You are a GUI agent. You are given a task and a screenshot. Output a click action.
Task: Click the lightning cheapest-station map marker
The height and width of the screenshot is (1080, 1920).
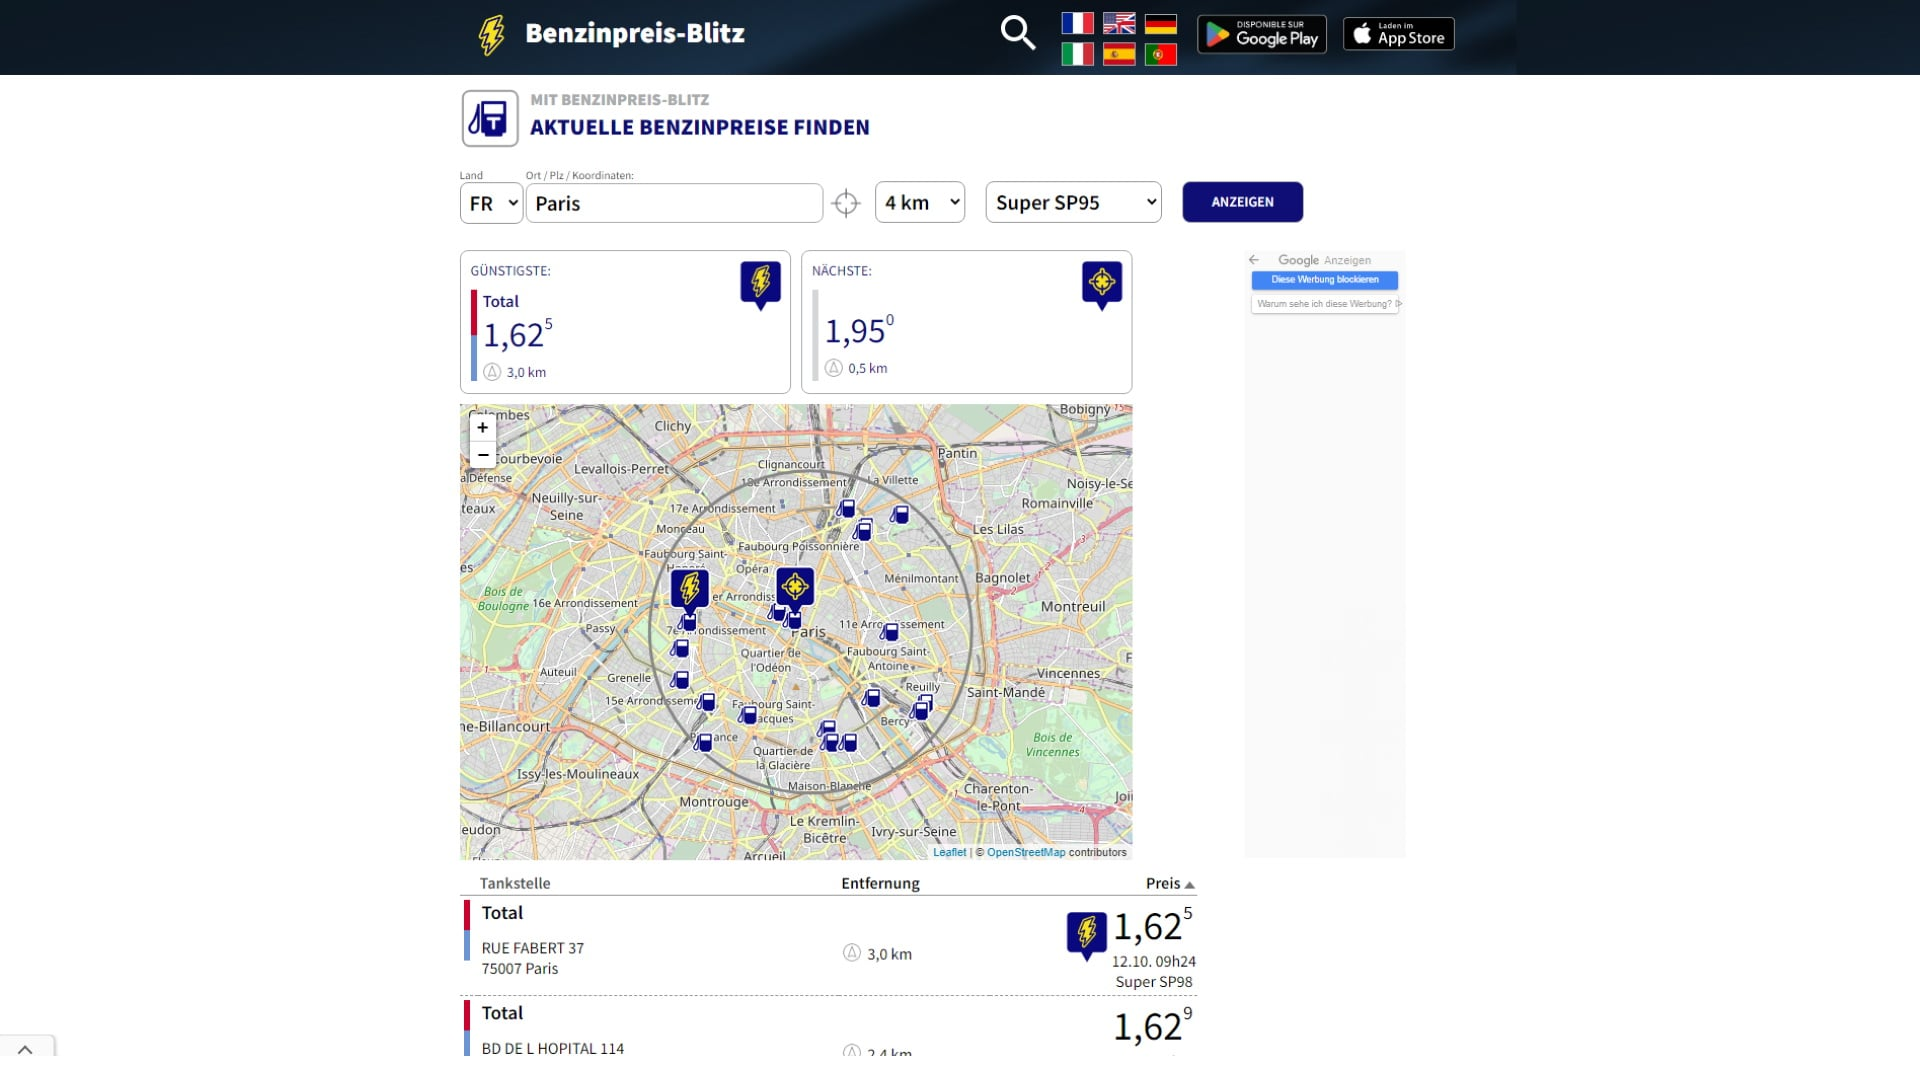689,588
